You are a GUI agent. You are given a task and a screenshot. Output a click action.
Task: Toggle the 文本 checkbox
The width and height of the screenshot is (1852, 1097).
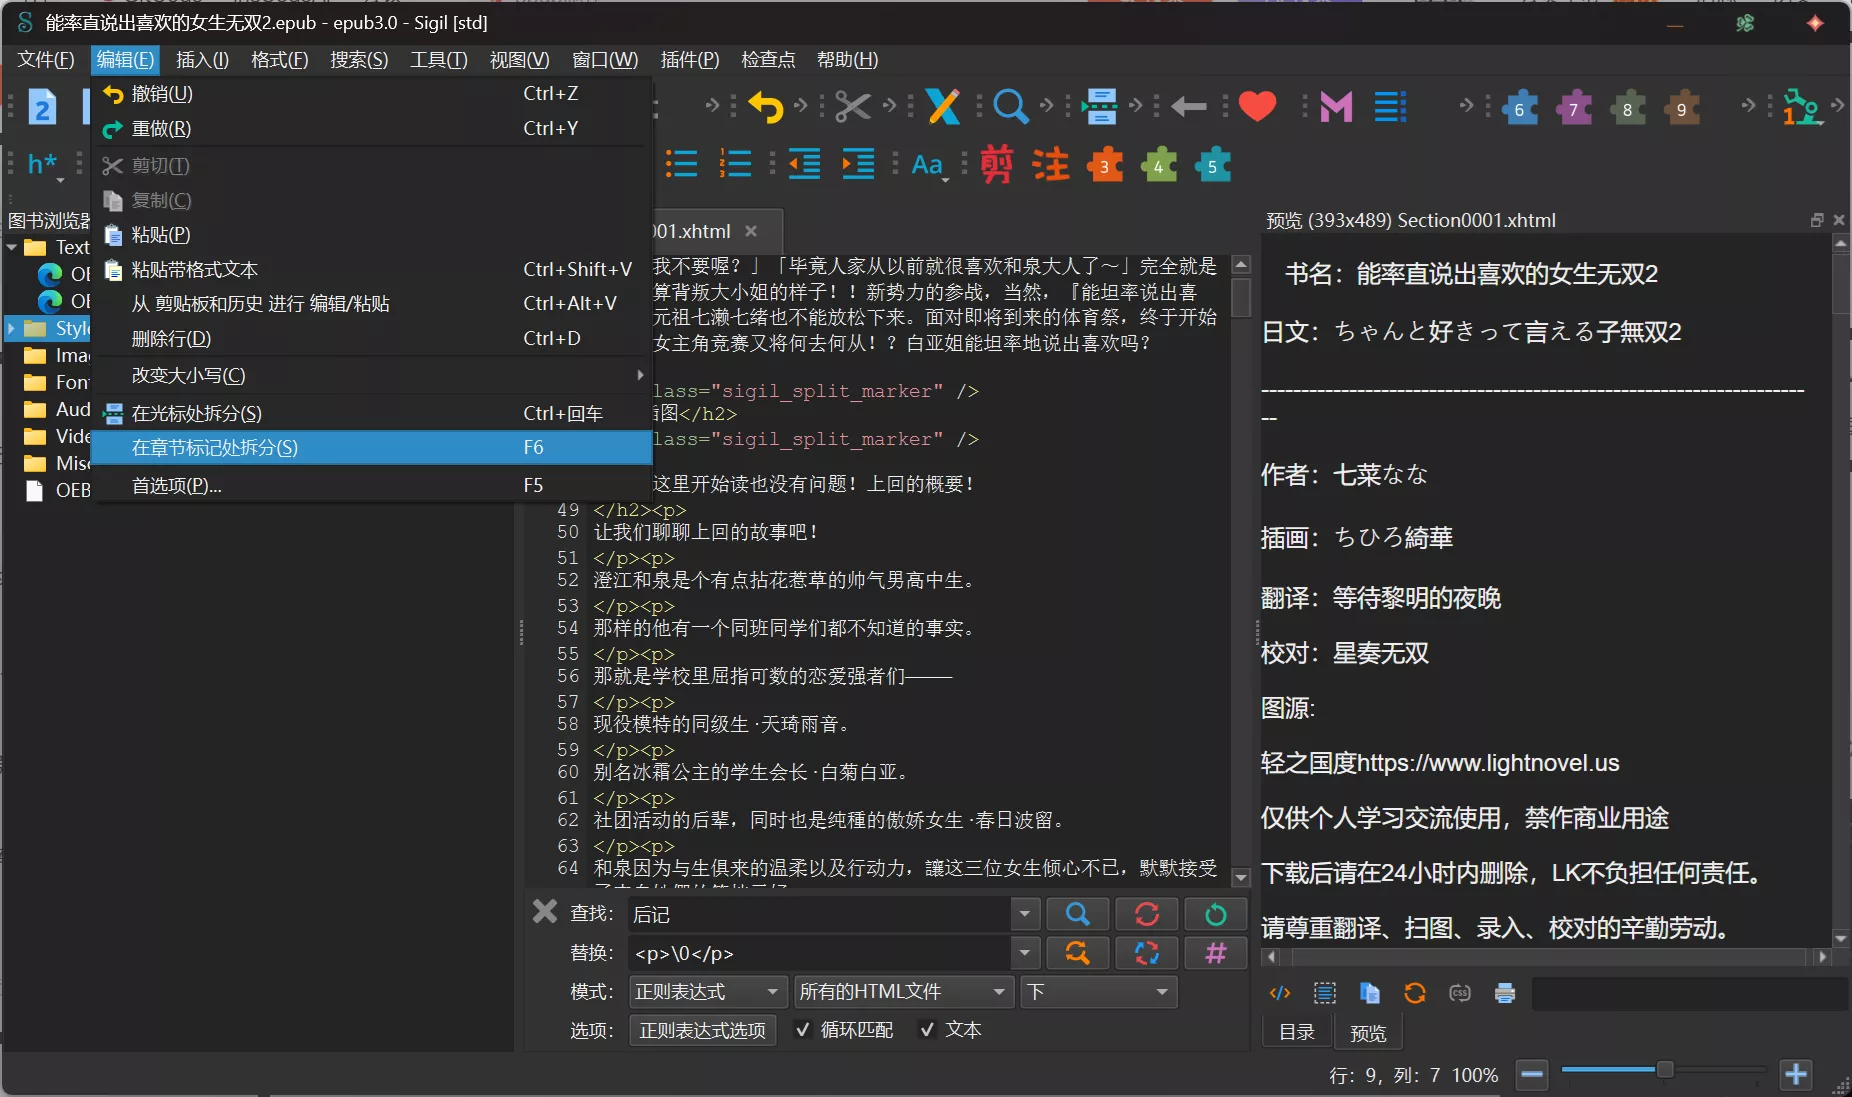click(x=927, y=1030)
